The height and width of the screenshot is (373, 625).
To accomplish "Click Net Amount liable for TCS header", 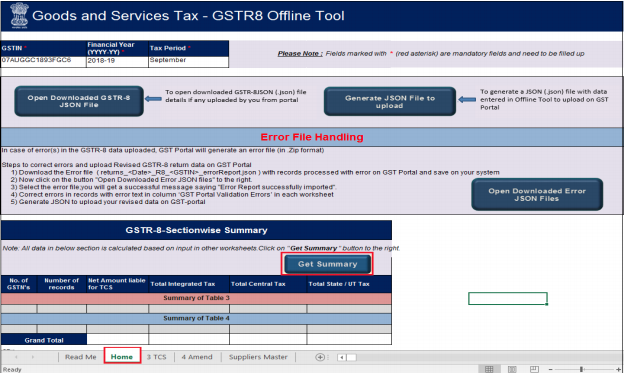I will [117, 284].
